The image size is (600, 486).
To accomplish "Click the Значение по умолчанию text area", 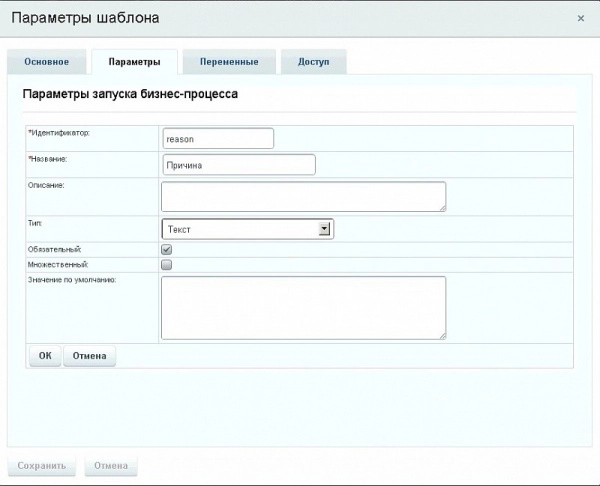I will [302, 308].
